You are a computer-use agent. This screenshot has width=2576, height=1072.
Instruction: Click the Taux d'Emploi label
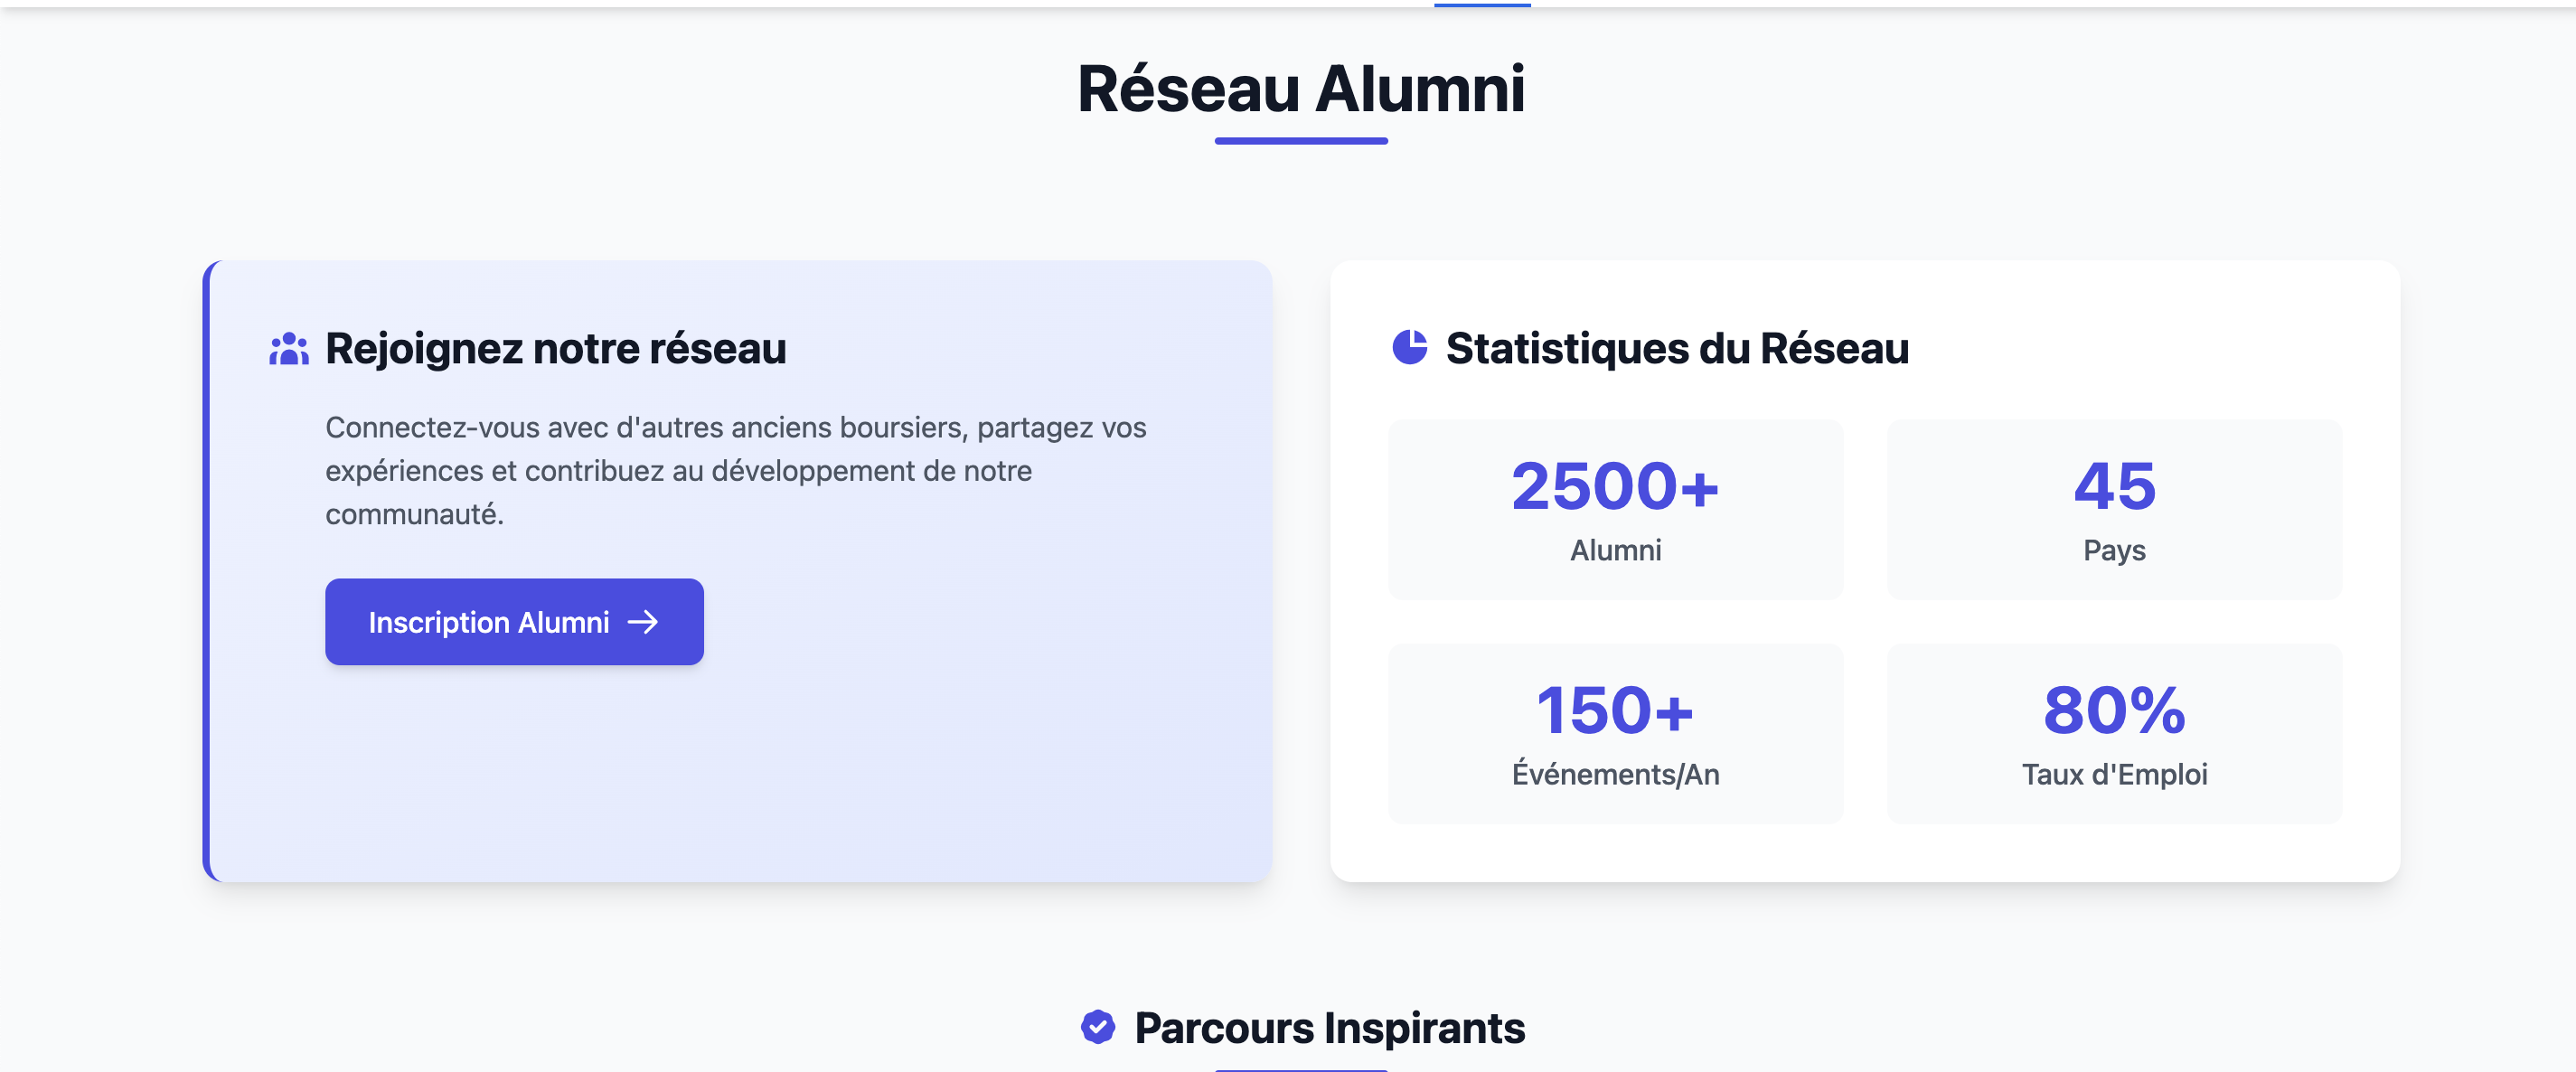point(2114,774)
